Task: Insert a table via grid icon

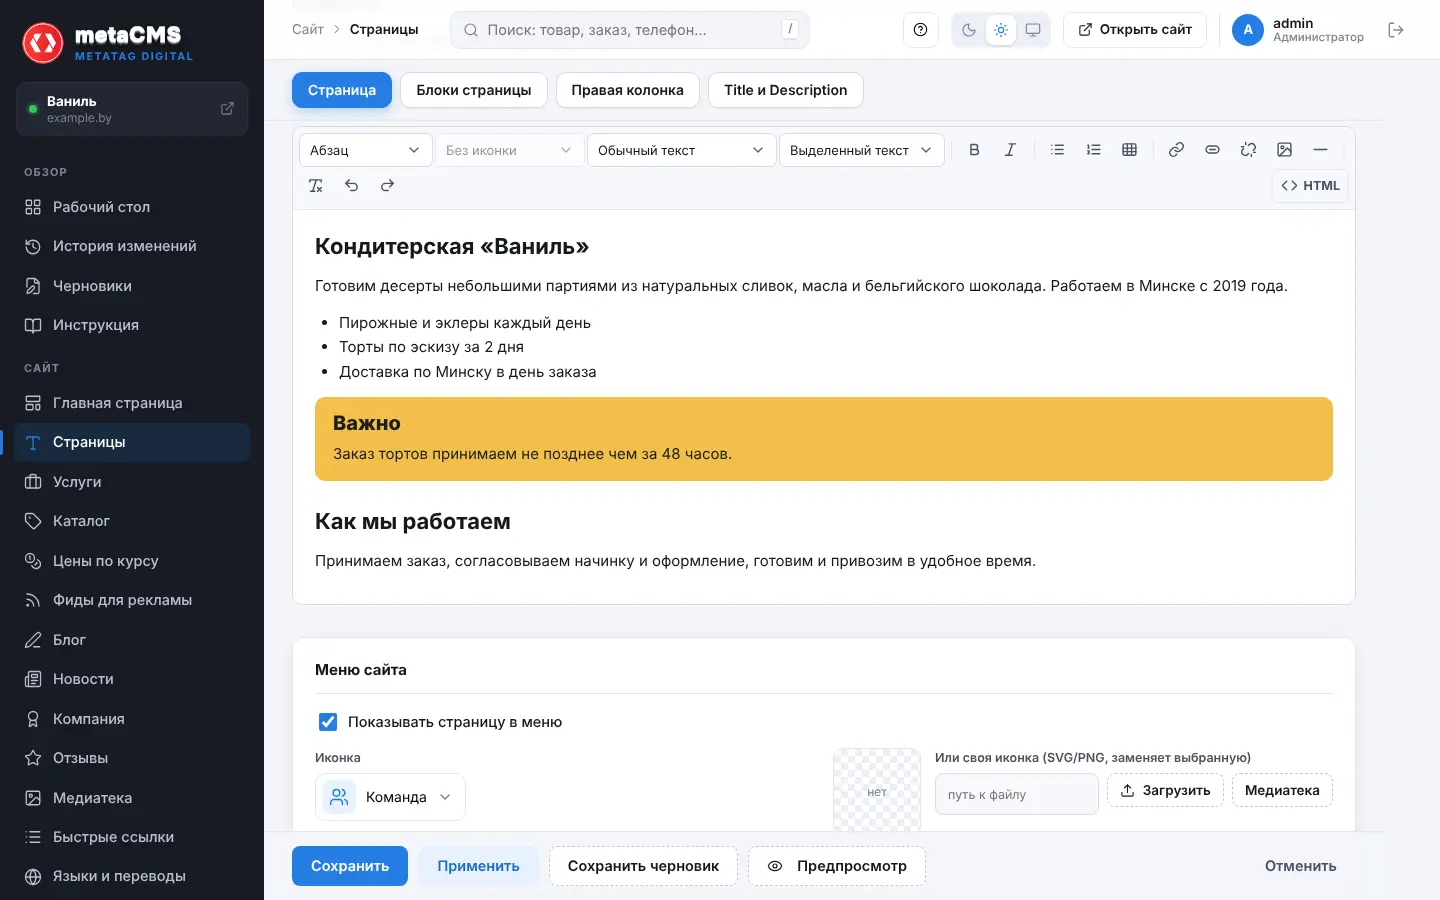Action: coord(1129,150)
